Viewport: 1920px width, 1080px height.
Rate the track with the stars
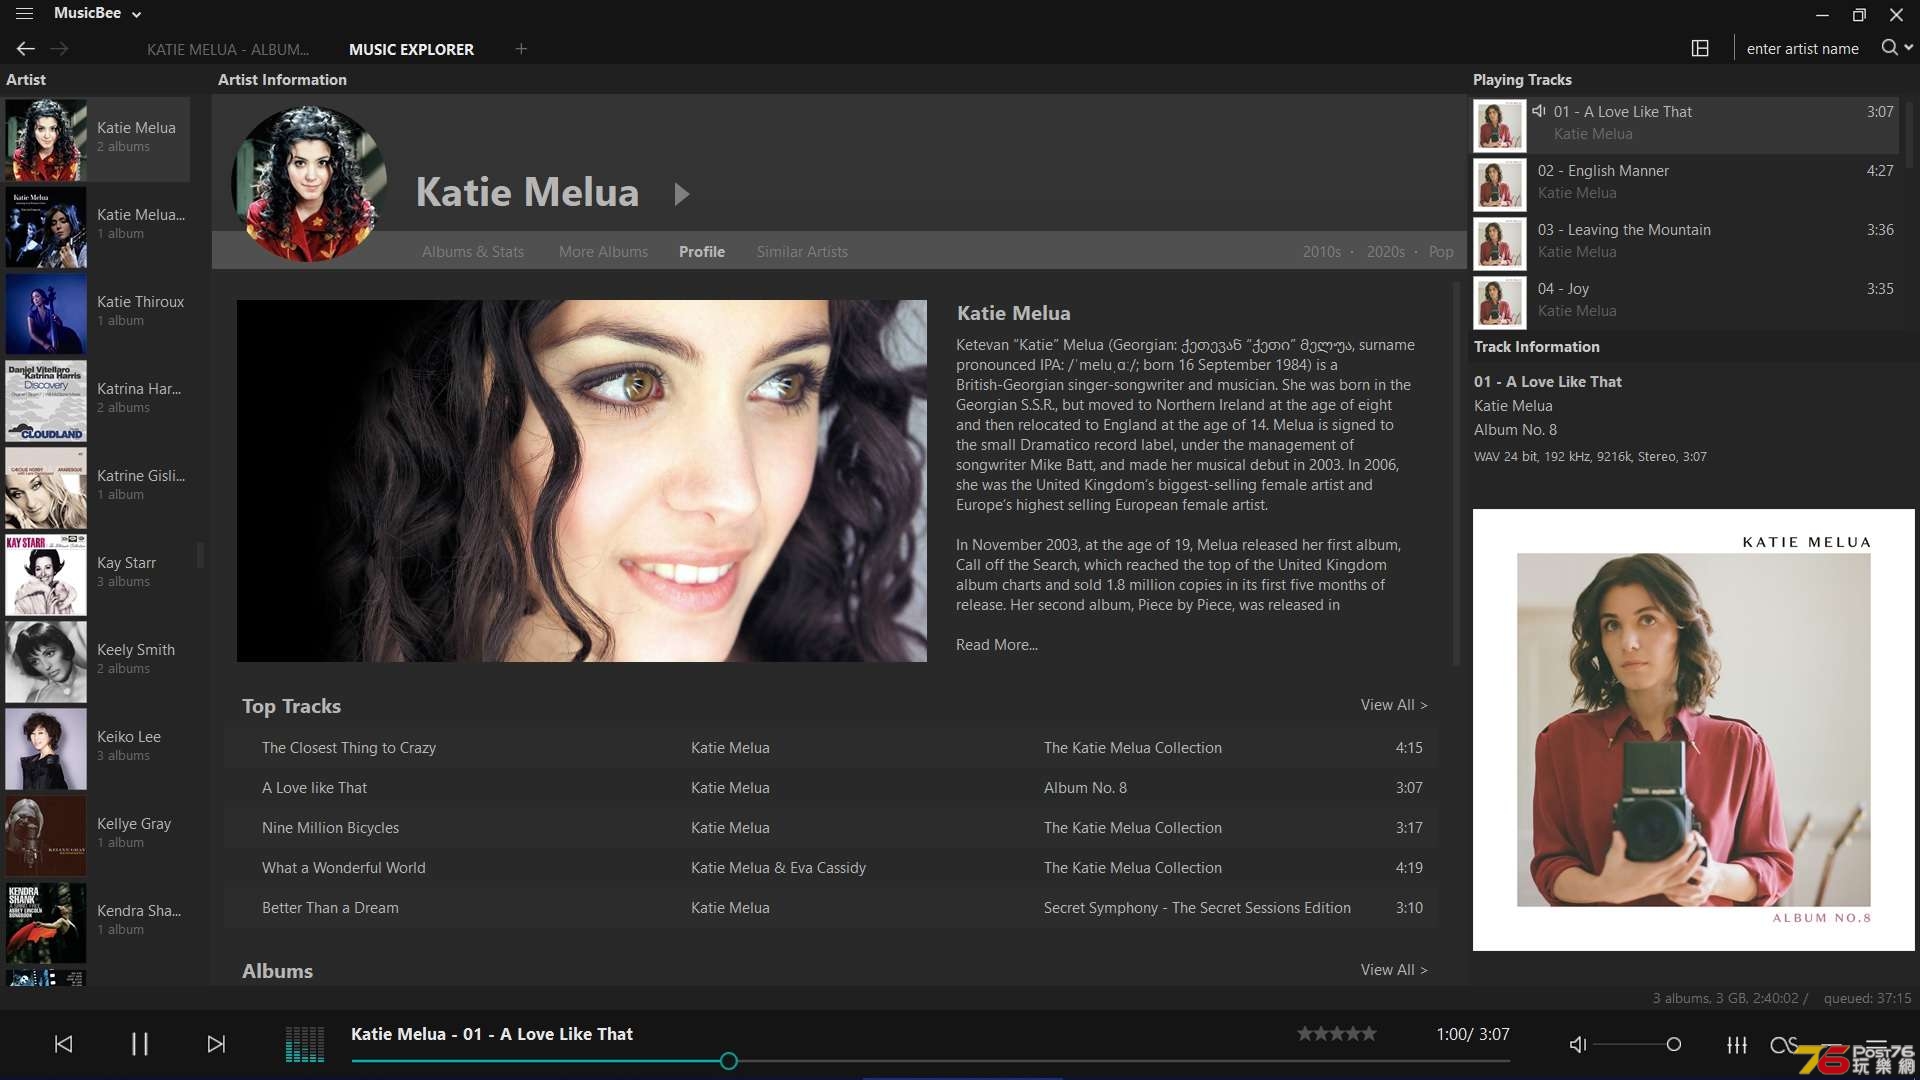pos(1337,1034)
